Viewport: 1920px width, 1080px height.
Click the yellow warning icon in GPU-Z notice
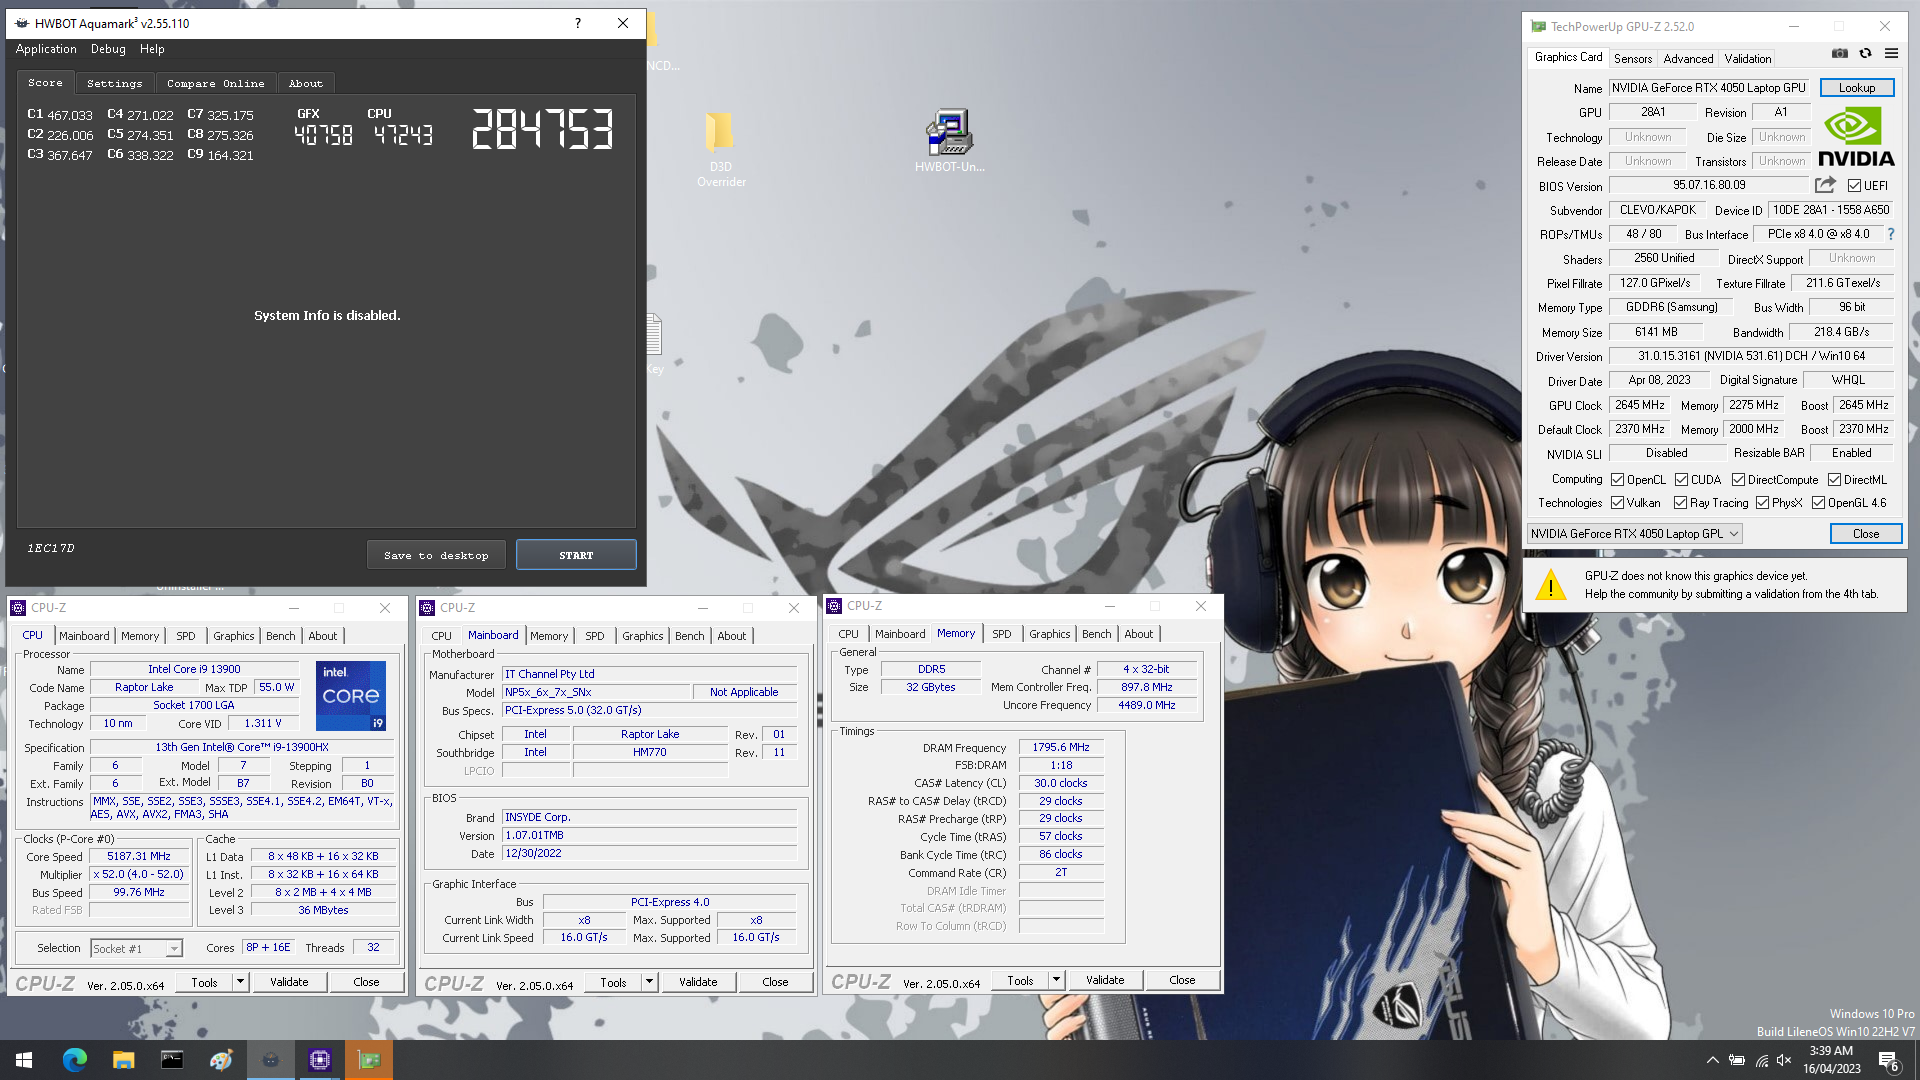1550,585
